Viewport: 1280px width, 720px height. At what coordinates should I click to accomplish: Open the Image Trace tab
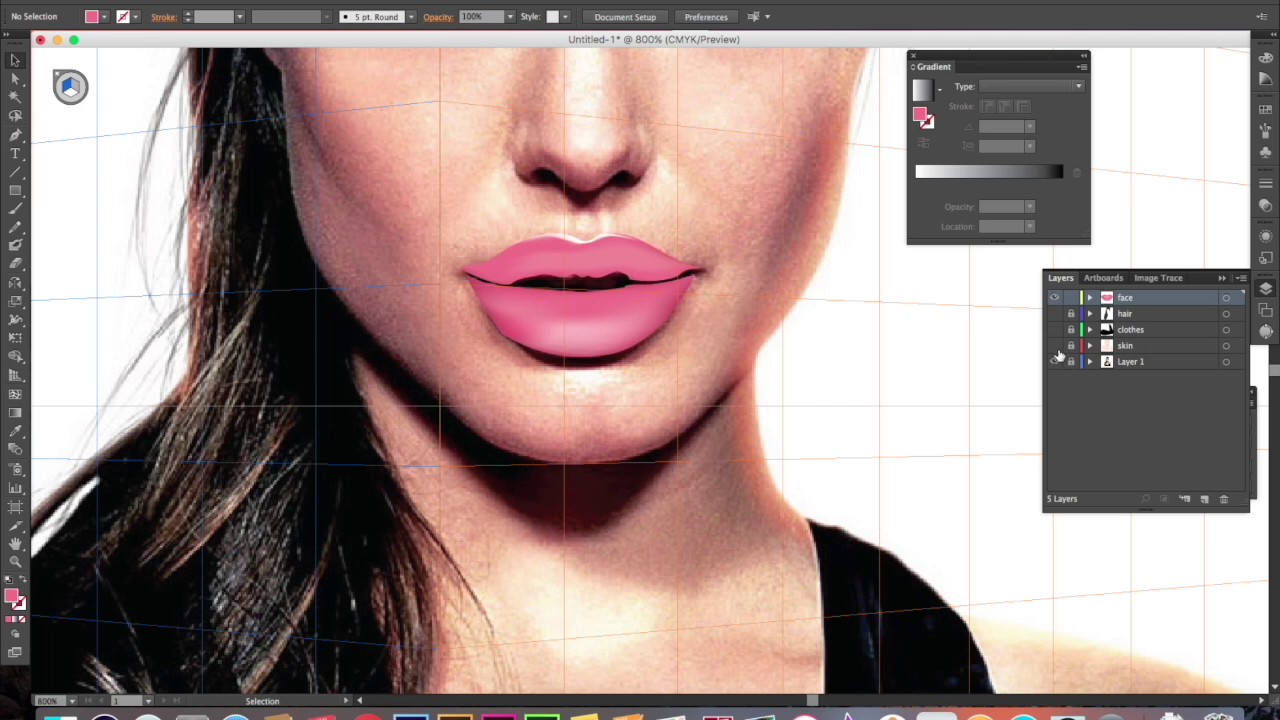click(x=1158, y=277)
